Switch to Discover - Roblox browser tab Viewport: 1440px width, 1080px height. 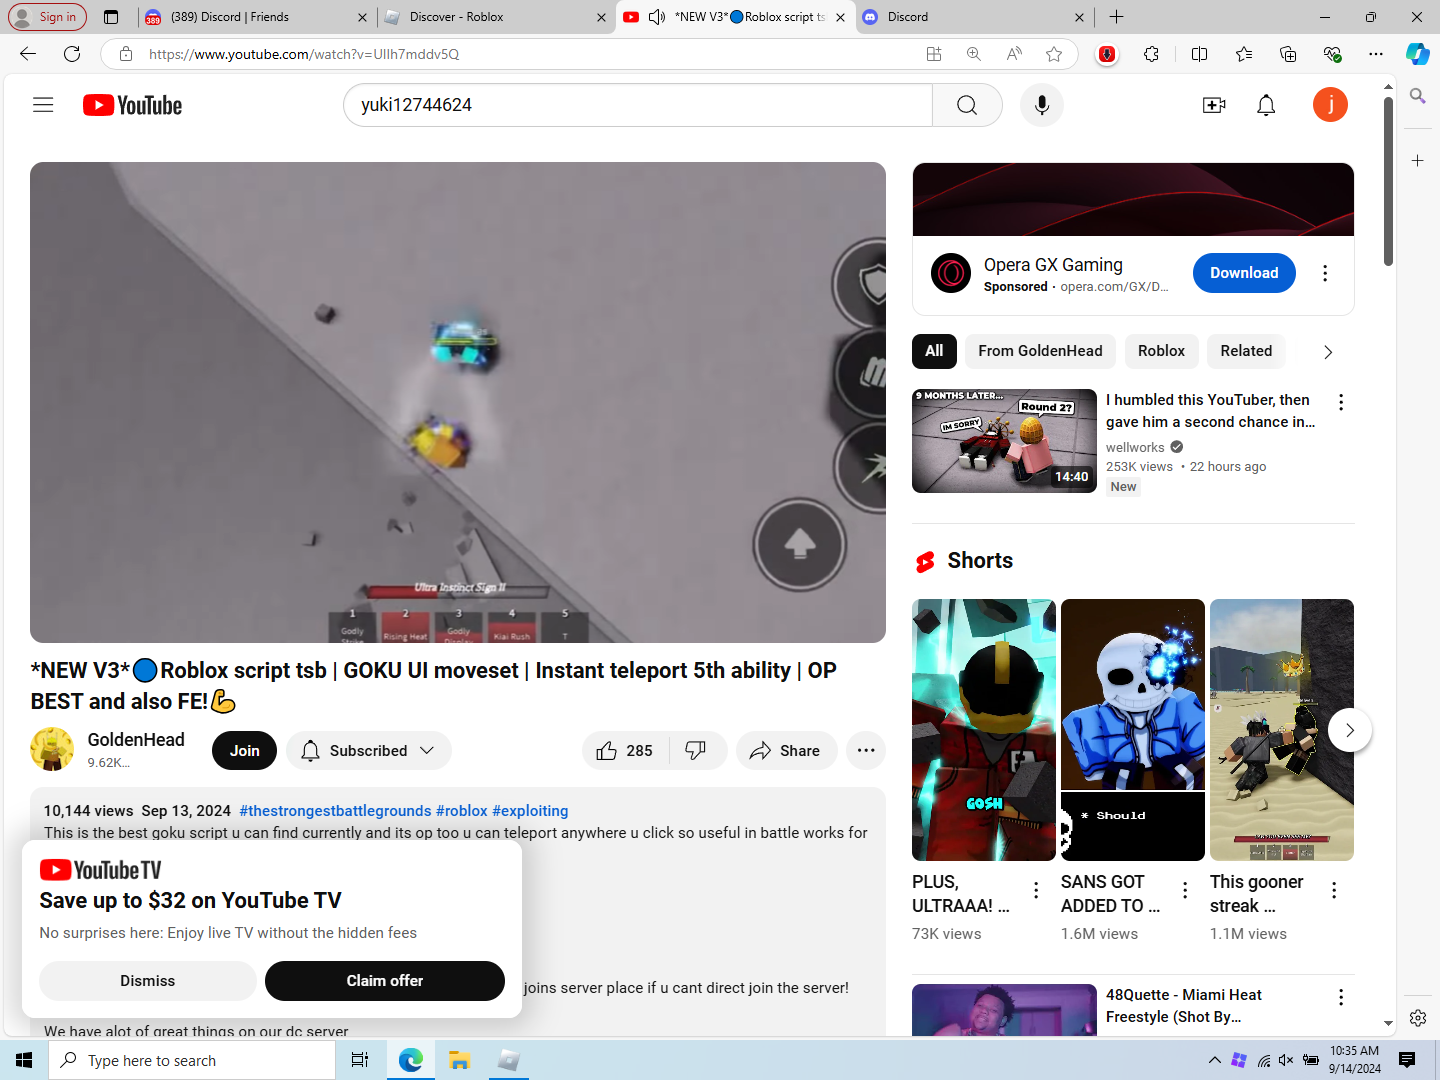(495, 17)
